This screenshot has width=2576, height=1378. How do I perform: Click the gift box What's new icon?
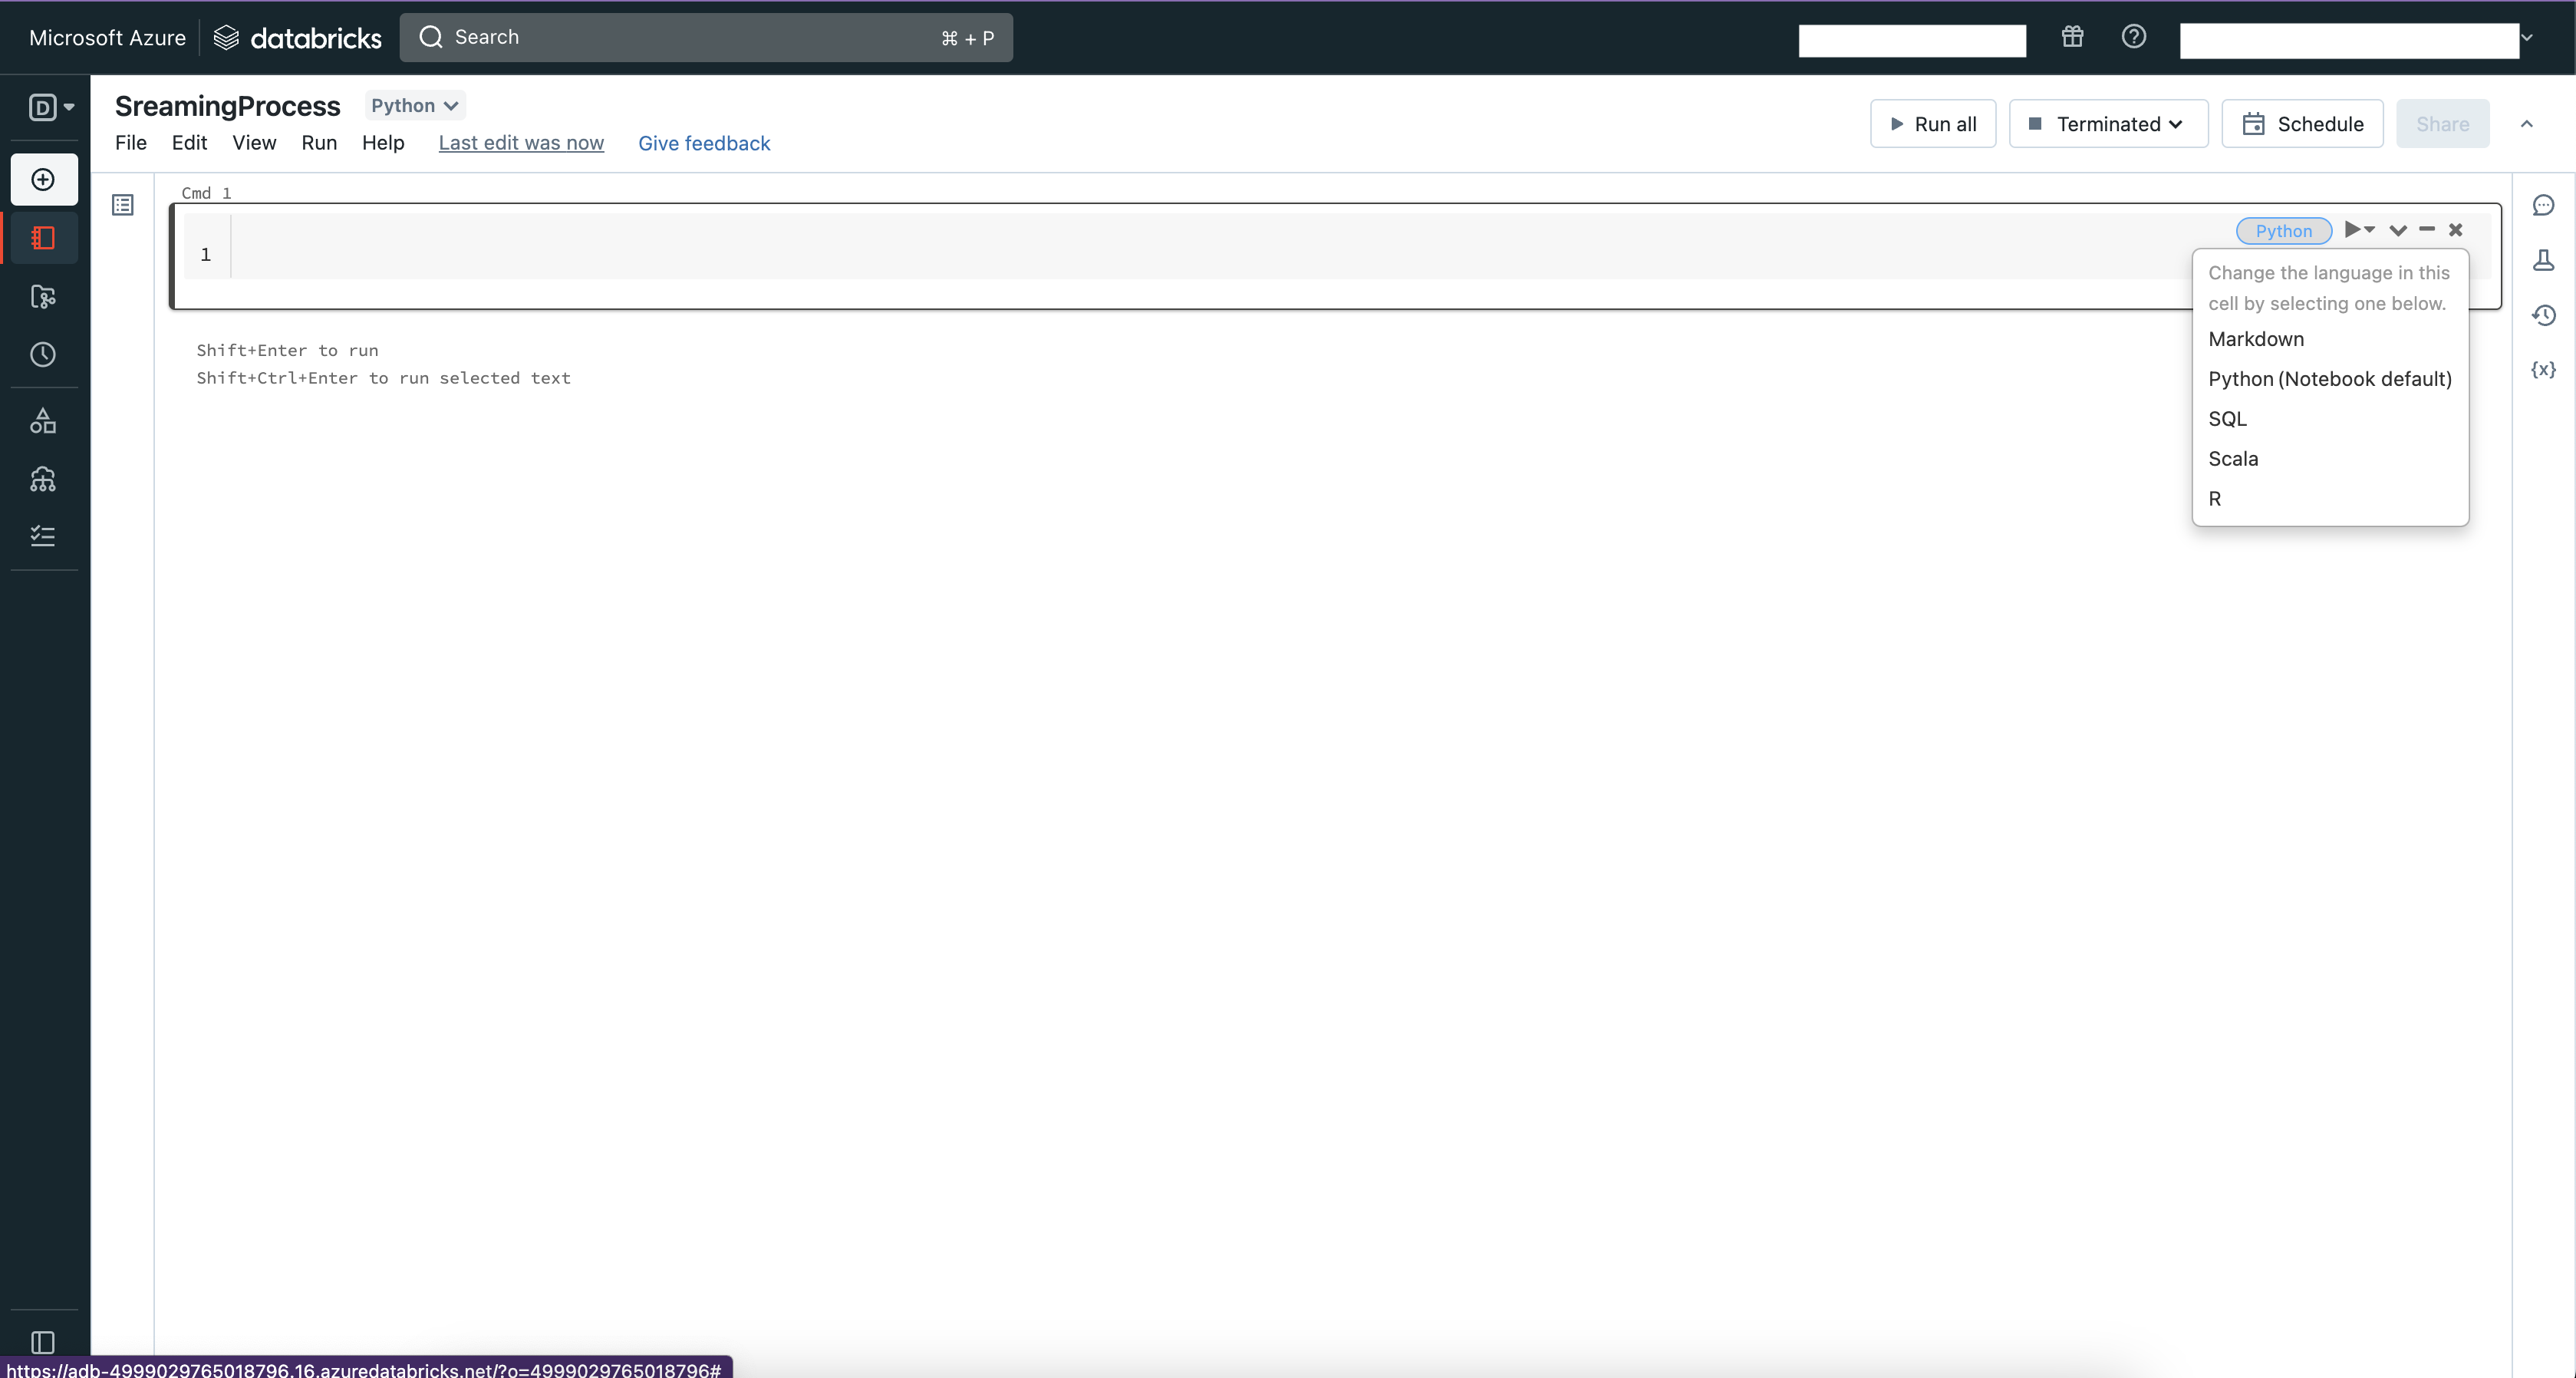pos(2072,37)
